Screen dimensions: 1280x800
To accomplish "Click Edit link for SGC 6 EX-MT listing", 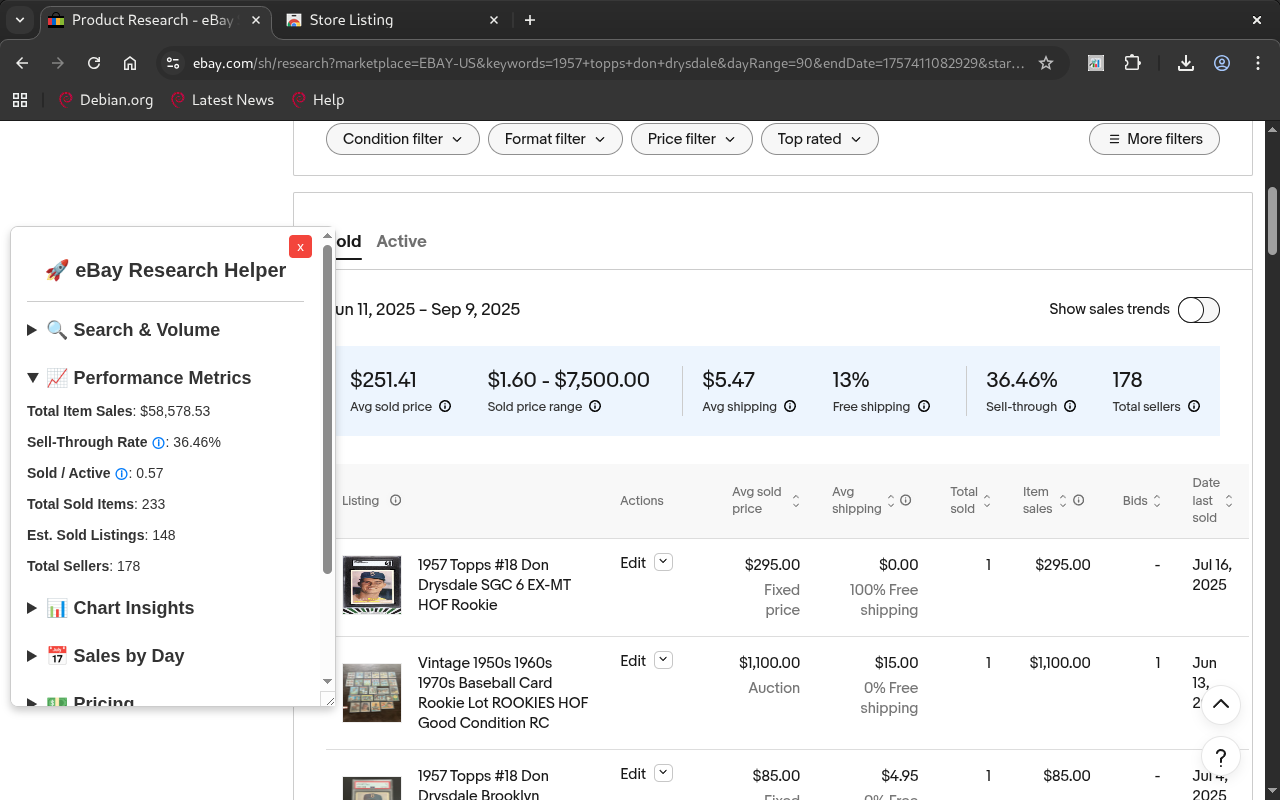I will 633,563.
